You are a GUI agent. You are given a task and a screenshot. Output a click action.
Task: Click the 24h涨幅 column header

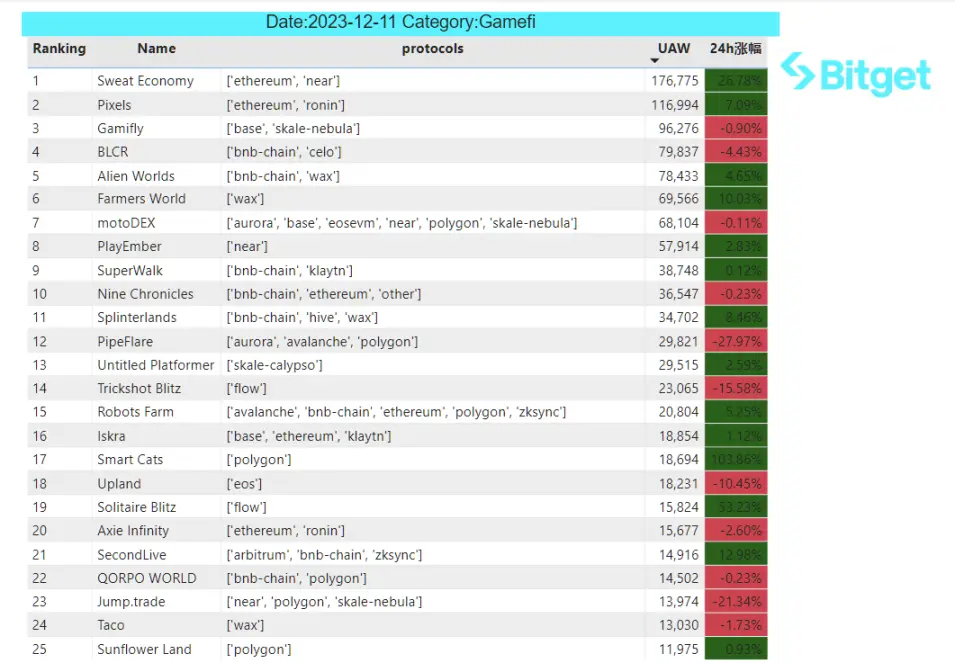(x=735, y=49)
